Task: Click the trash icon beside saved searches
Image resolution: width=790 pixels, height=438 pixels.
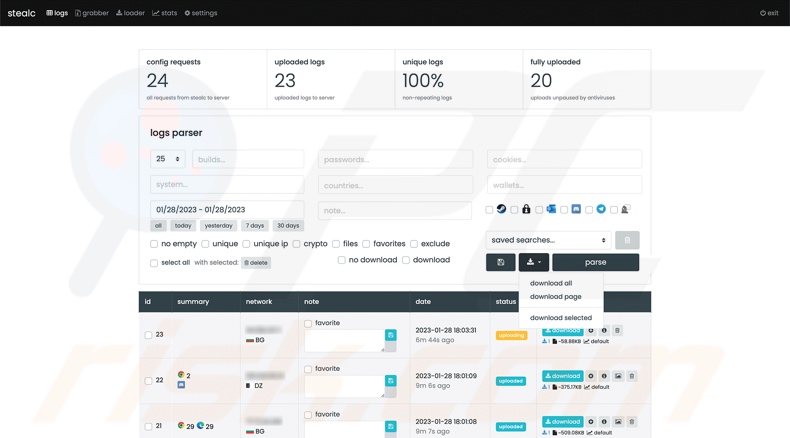Action: (627, 240)
